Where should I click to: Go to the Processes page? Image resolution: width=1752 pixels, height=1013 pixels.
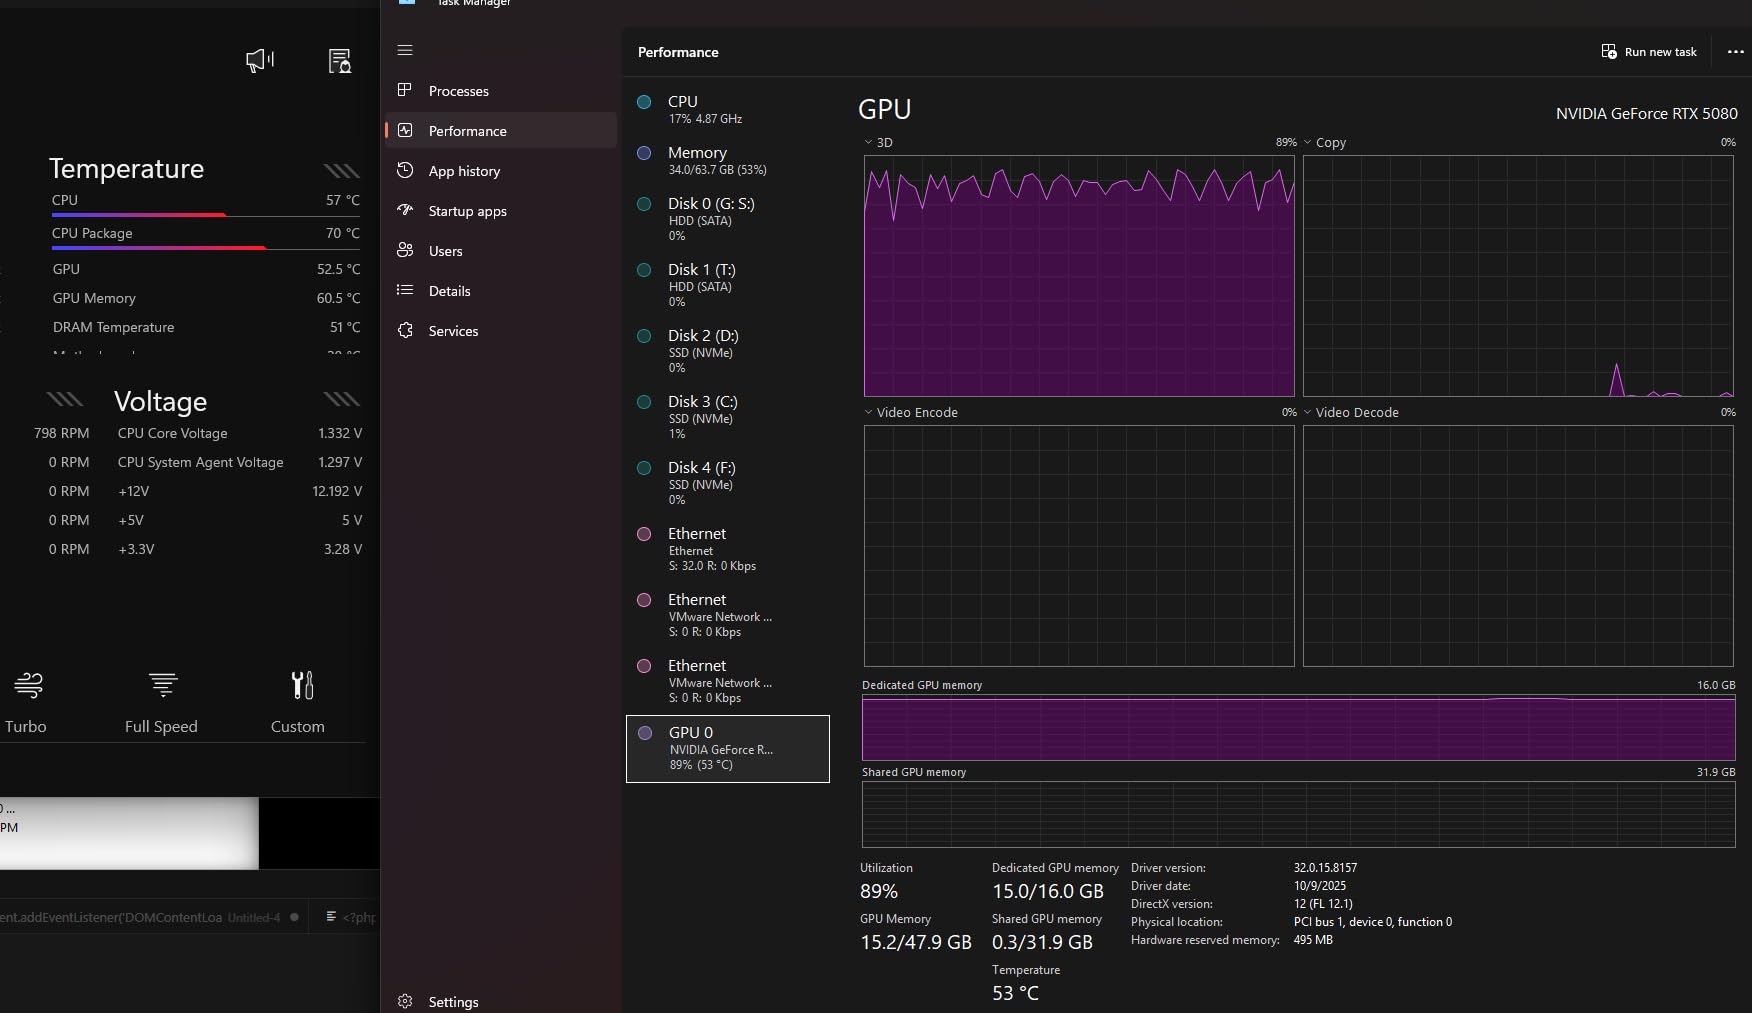click(458, 91)
